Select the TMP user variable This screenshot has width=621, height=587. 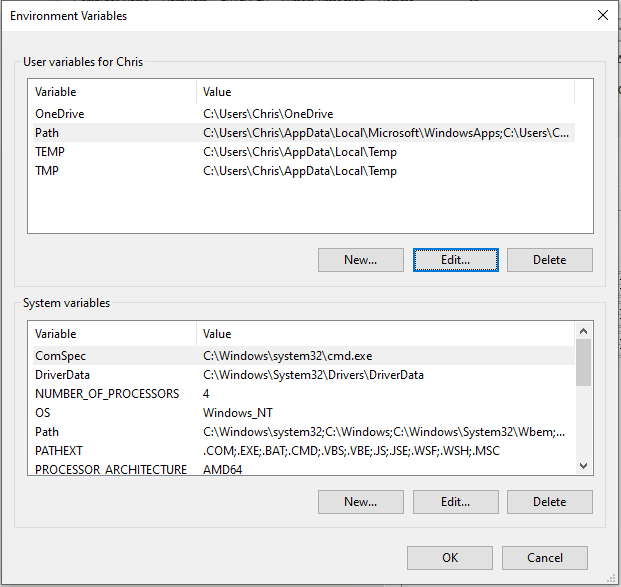pyautogui.click(x=304, y=171)
